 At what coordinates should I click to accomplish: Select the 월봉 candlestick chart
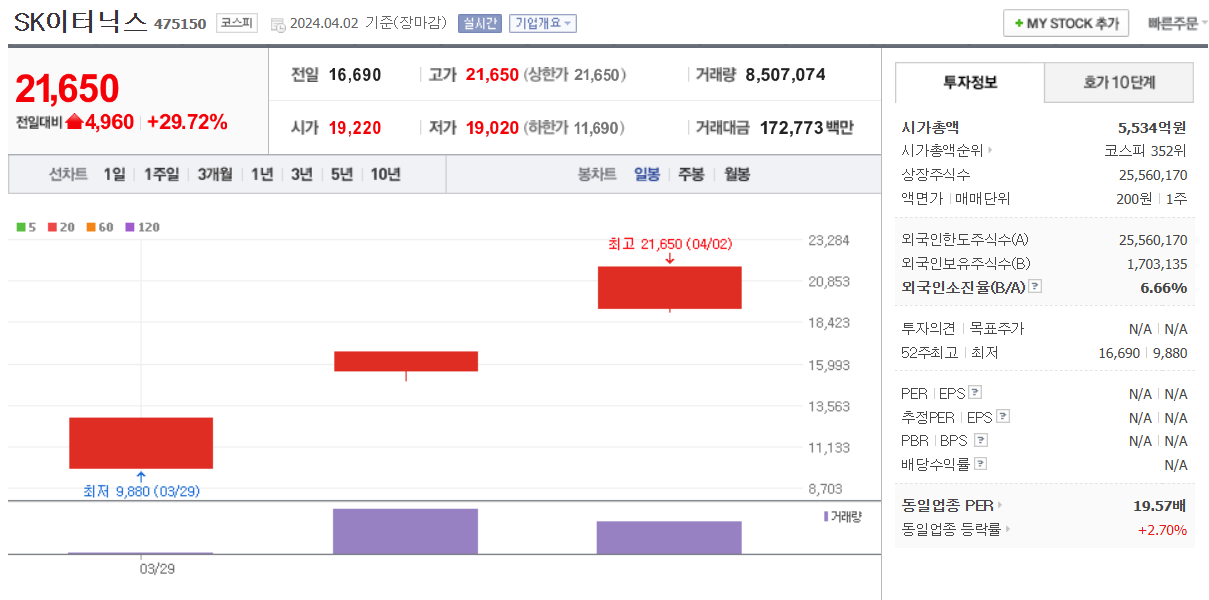point(737,174)
